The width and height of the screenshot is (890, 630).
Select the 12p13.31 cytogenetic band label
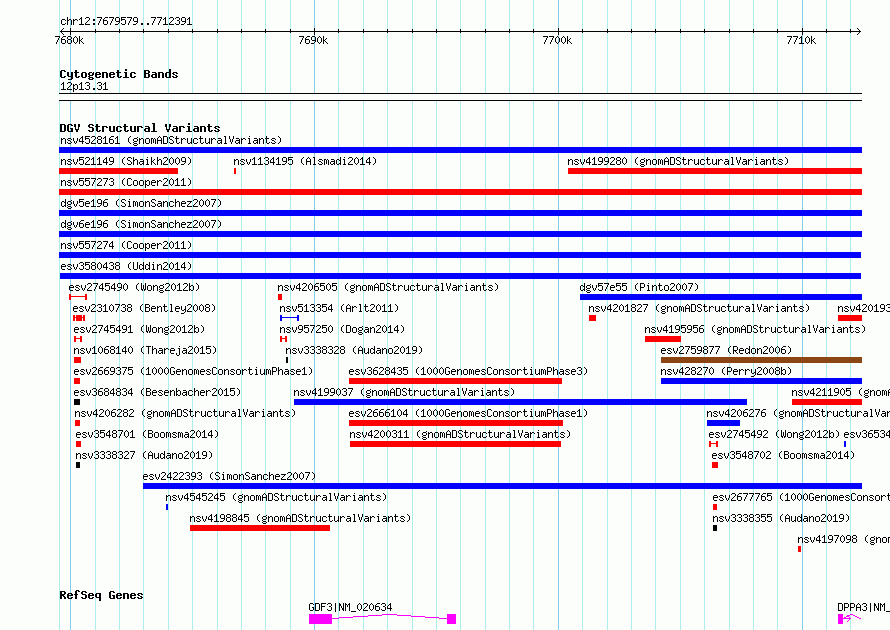pos(84,86)
